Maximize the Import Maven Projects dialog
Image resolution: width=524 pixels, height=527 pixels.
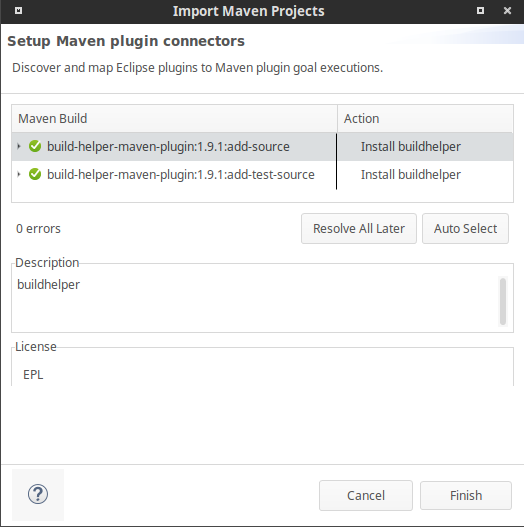(481, 11)
